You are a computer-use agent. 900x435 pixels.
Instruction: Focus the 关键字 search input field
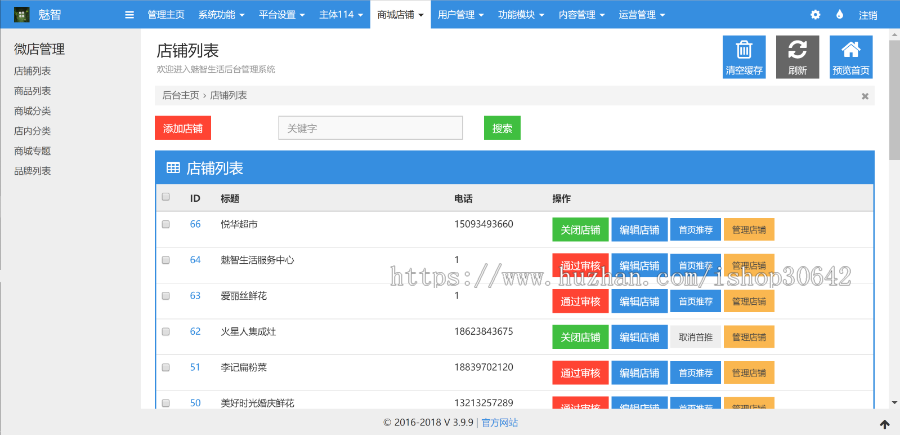[370, 129]
